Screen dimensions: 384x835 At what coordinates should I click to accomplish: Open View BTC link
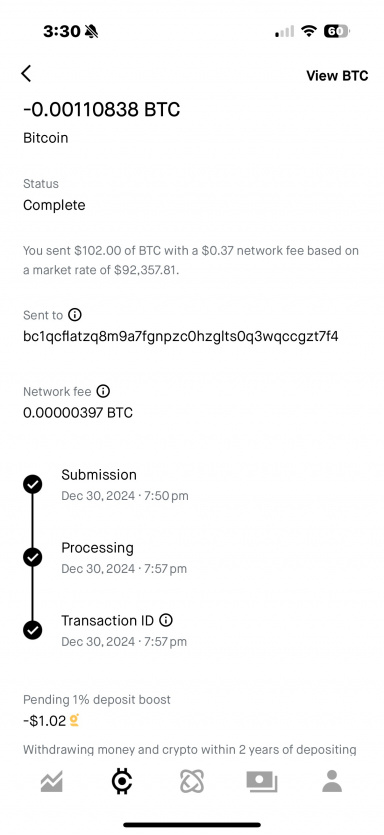337,76
